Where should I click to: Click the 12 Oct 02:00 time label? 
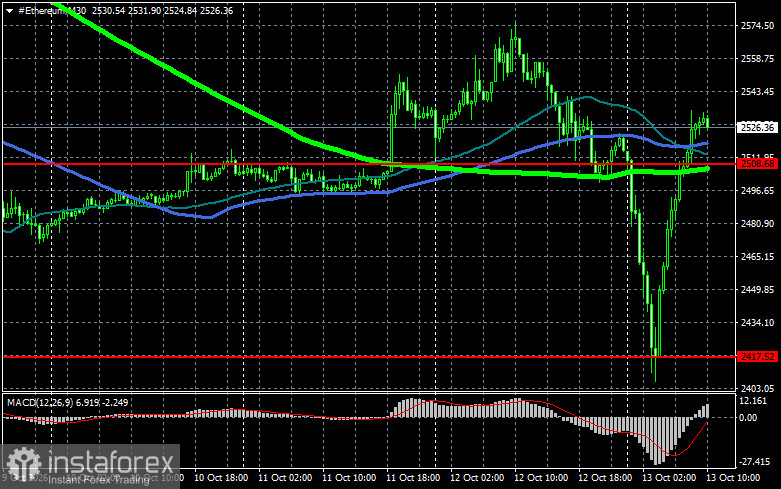coord(477,478)
